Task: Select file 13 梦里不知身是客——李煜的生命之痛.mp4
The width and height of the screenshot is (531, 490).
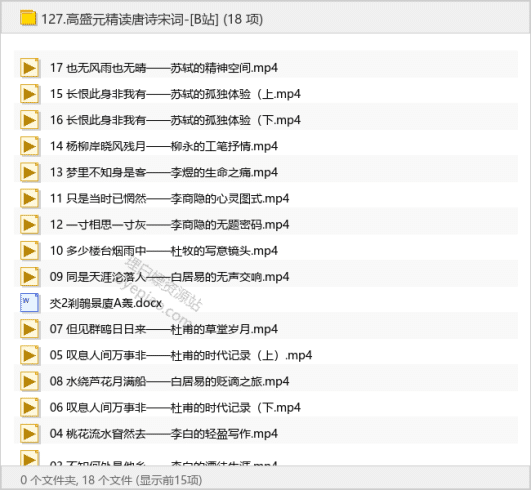Action: pyautogui.click(x=164, y=172)
